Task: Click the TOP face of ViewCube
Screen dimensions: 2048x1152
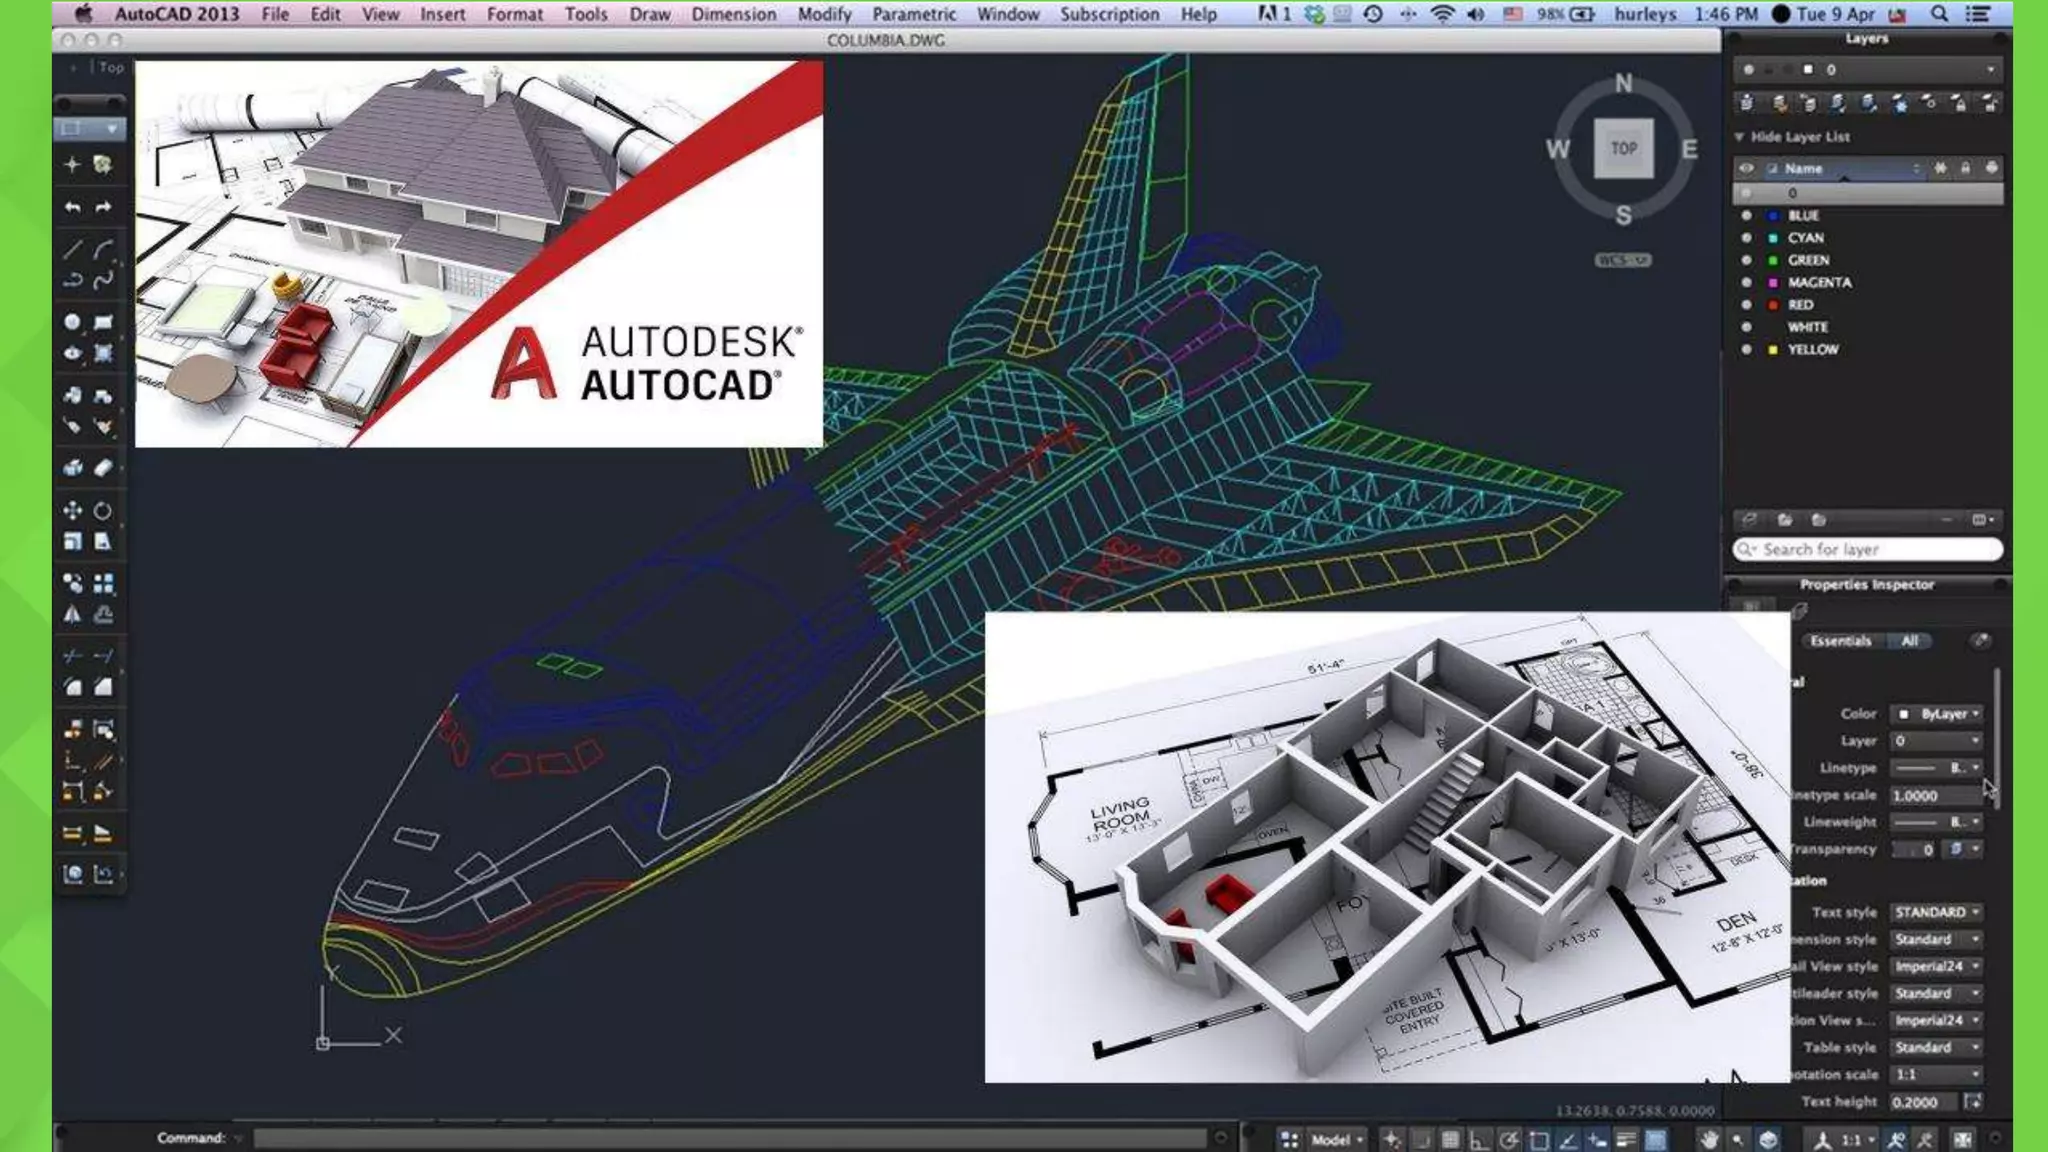Action: pyautogui.click(x=1623, y=148)
